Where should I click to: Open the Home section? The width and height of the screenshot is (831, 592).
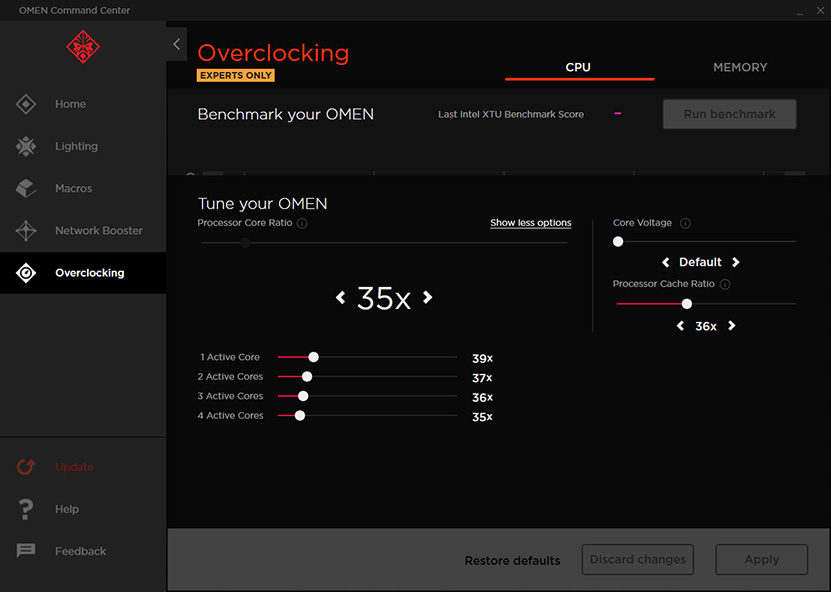tap(83, 104)
